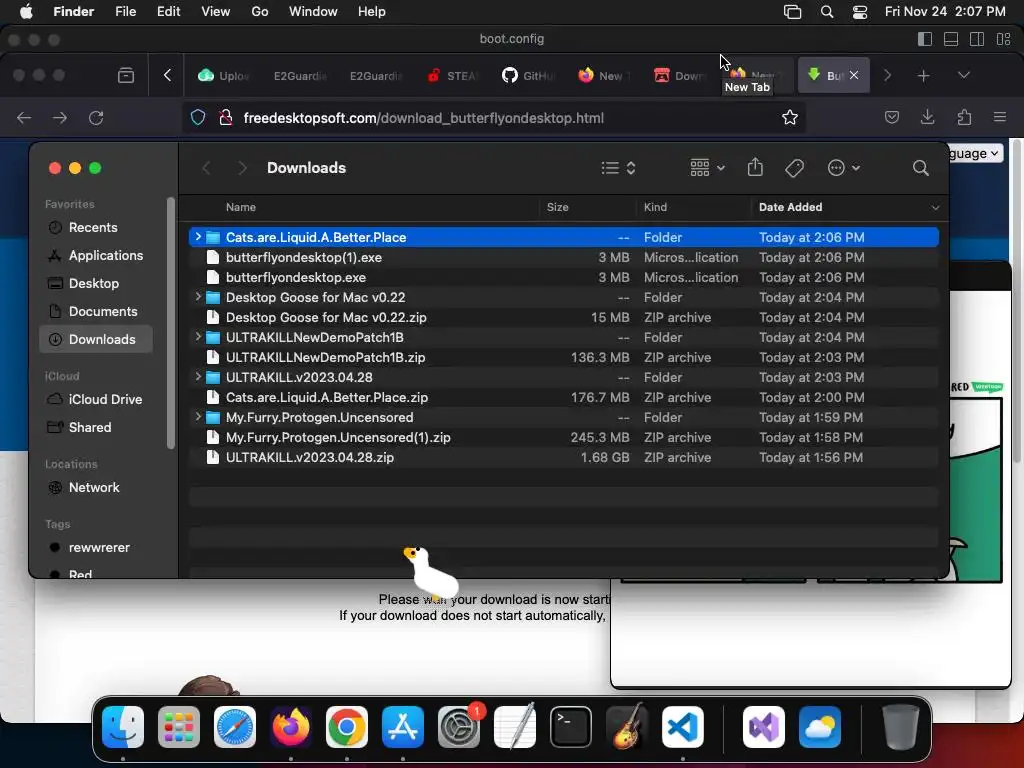The height and width of the screenshot is (768, 1024).
Task: Bookmark this page with star icon
Action: [x=790, y=118]
